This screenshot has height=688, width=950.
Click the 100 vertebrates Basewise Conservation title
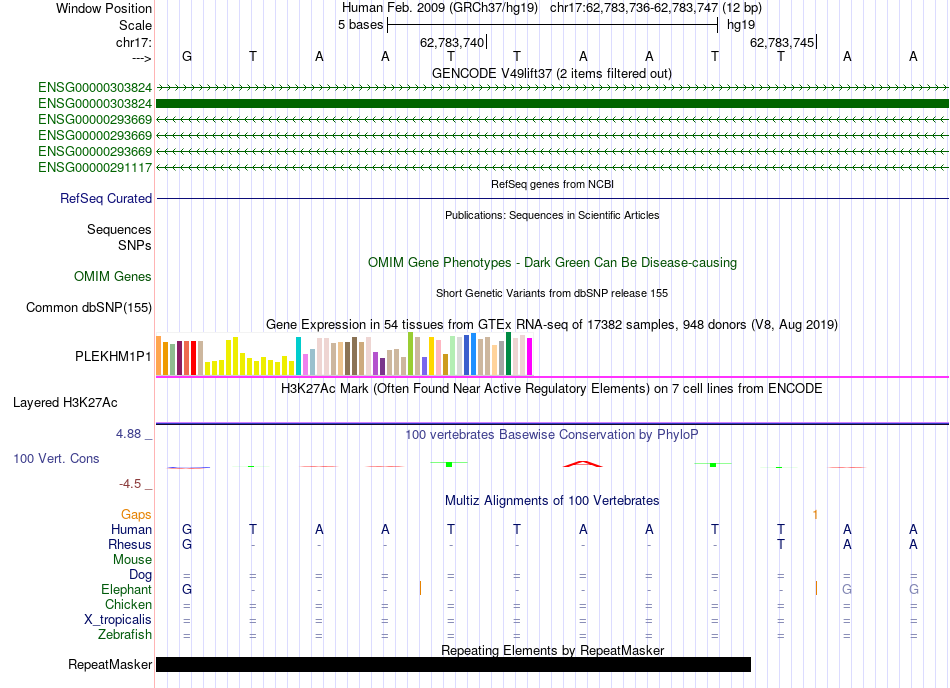(x=551, y=435)
